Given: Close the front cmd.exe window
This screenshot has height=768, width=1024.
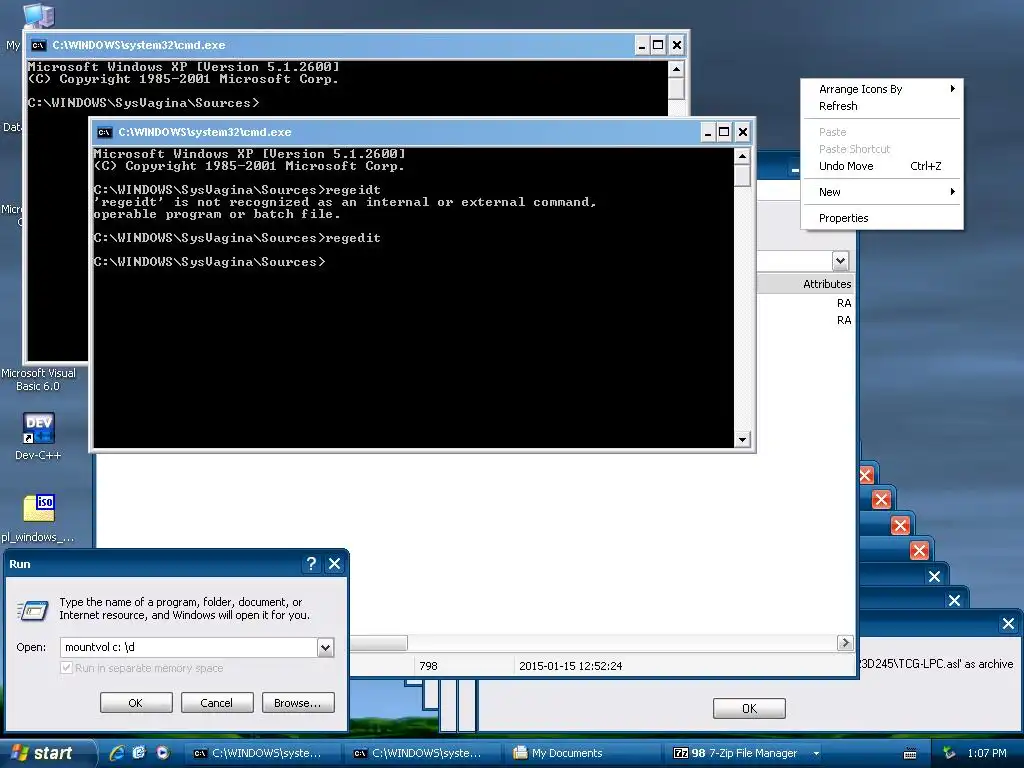Looking at the screenshot, I should [743, 133].
